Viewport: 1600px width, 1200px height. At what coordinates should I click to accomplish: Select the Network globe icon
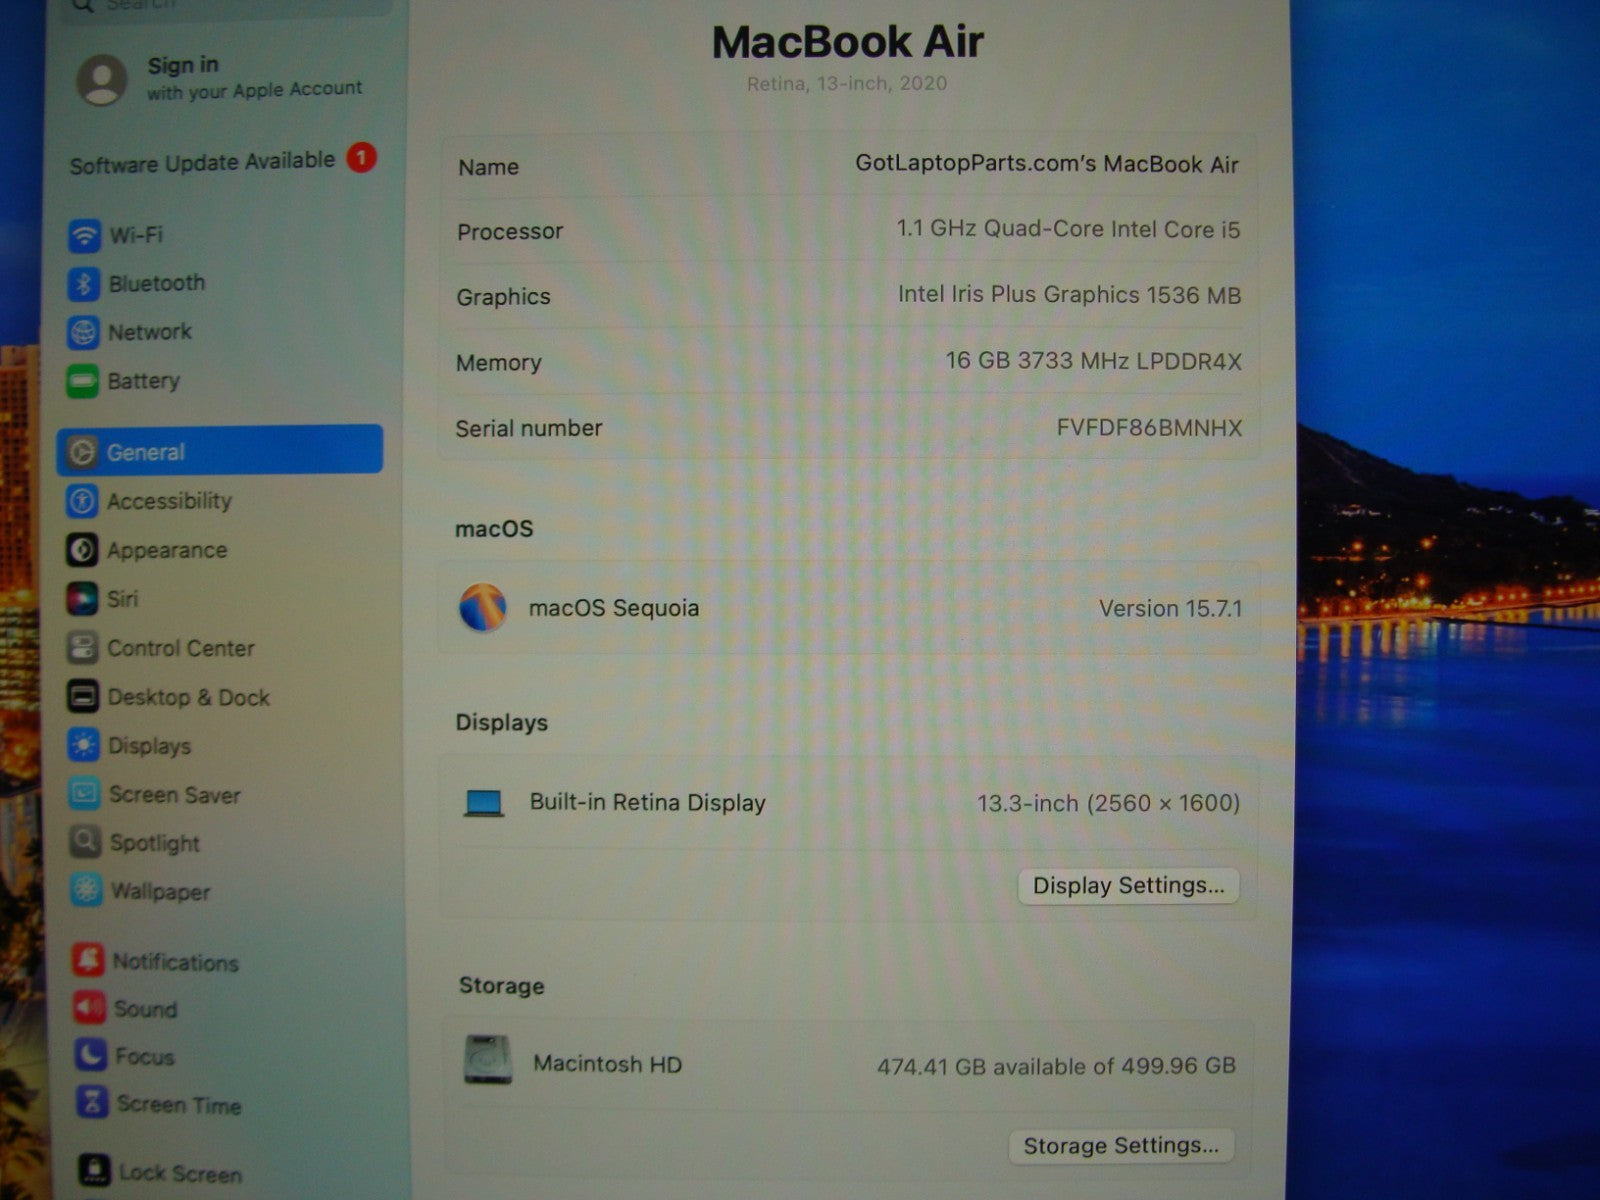(x=83, y=332)
